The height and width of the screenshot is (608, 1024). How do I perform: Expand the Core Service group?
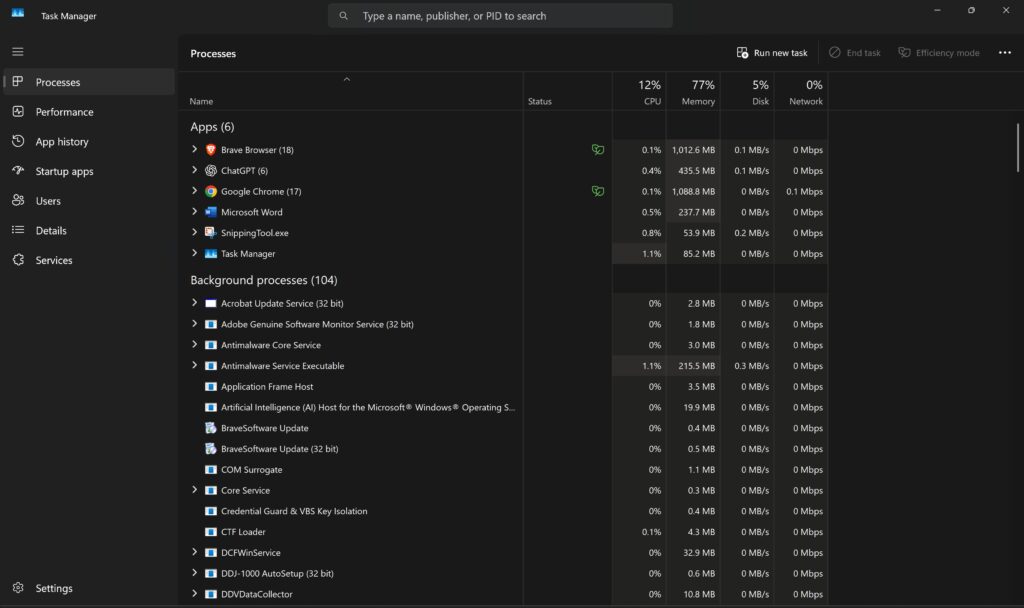pos(194,490)
